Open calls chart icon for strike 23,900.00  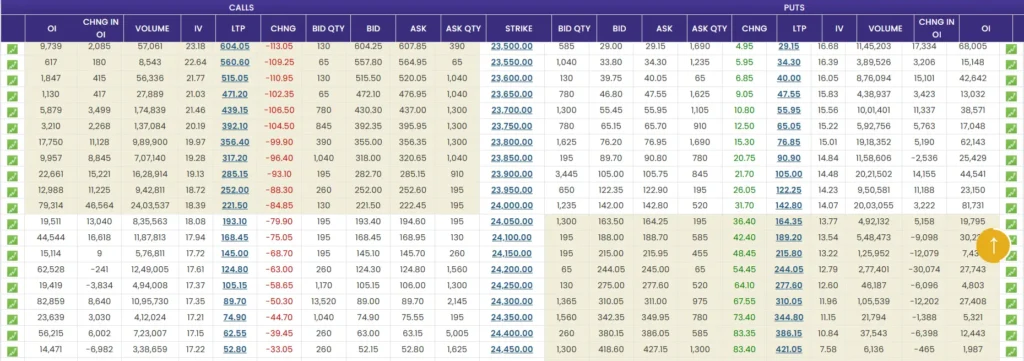[x=12, y=176]
